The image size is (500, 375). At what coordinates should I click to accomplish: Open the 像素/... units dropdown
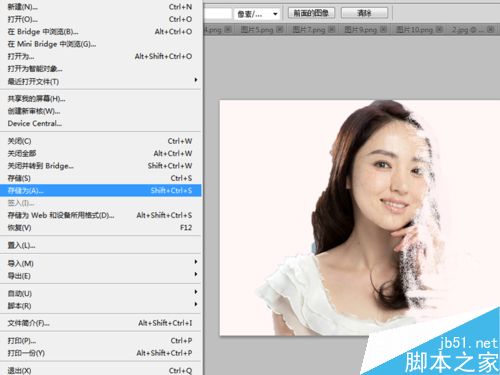[257, 14]
